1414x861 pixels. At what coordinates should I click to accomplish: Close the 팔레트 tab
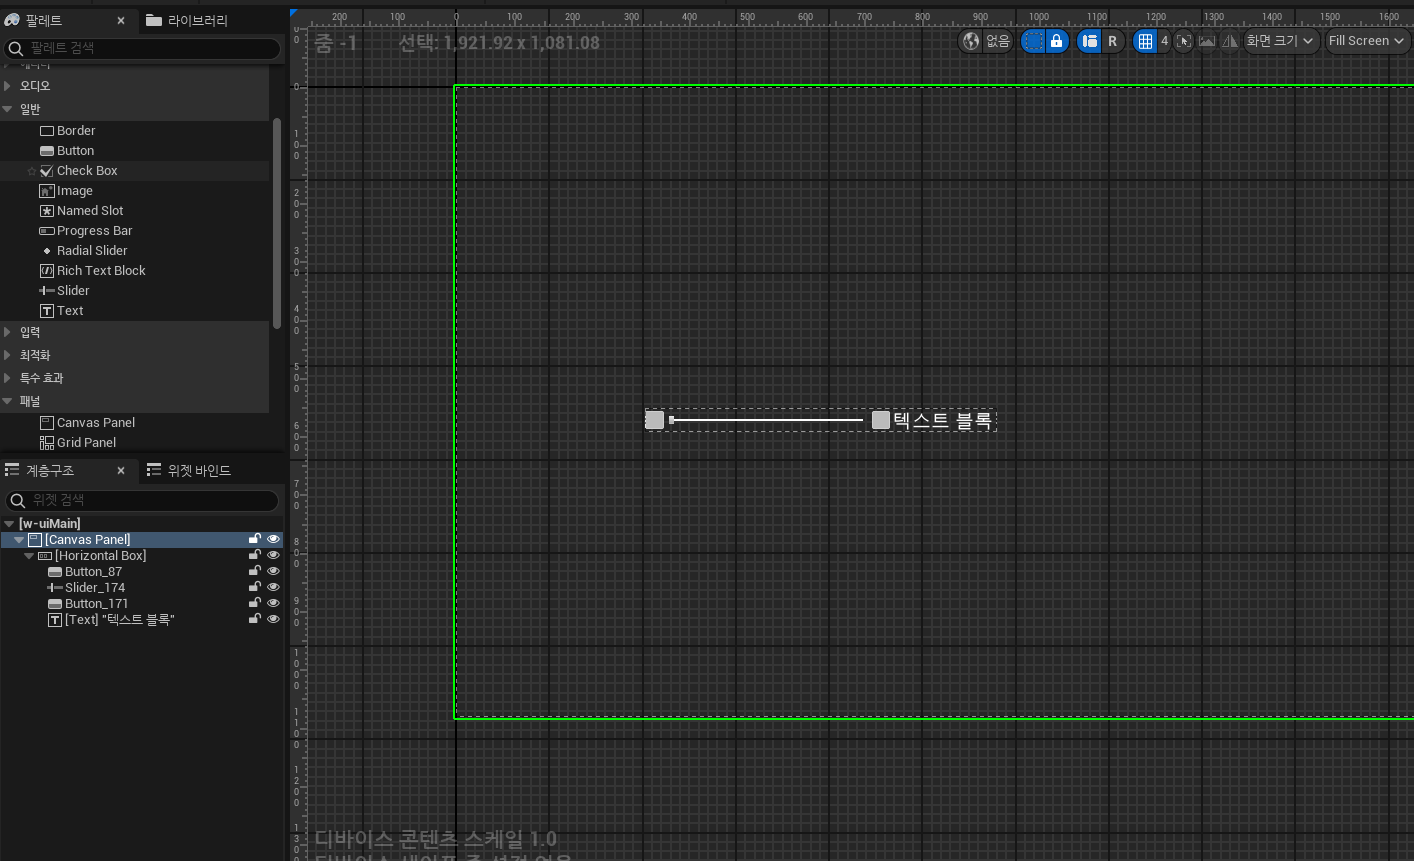[121, 20]
